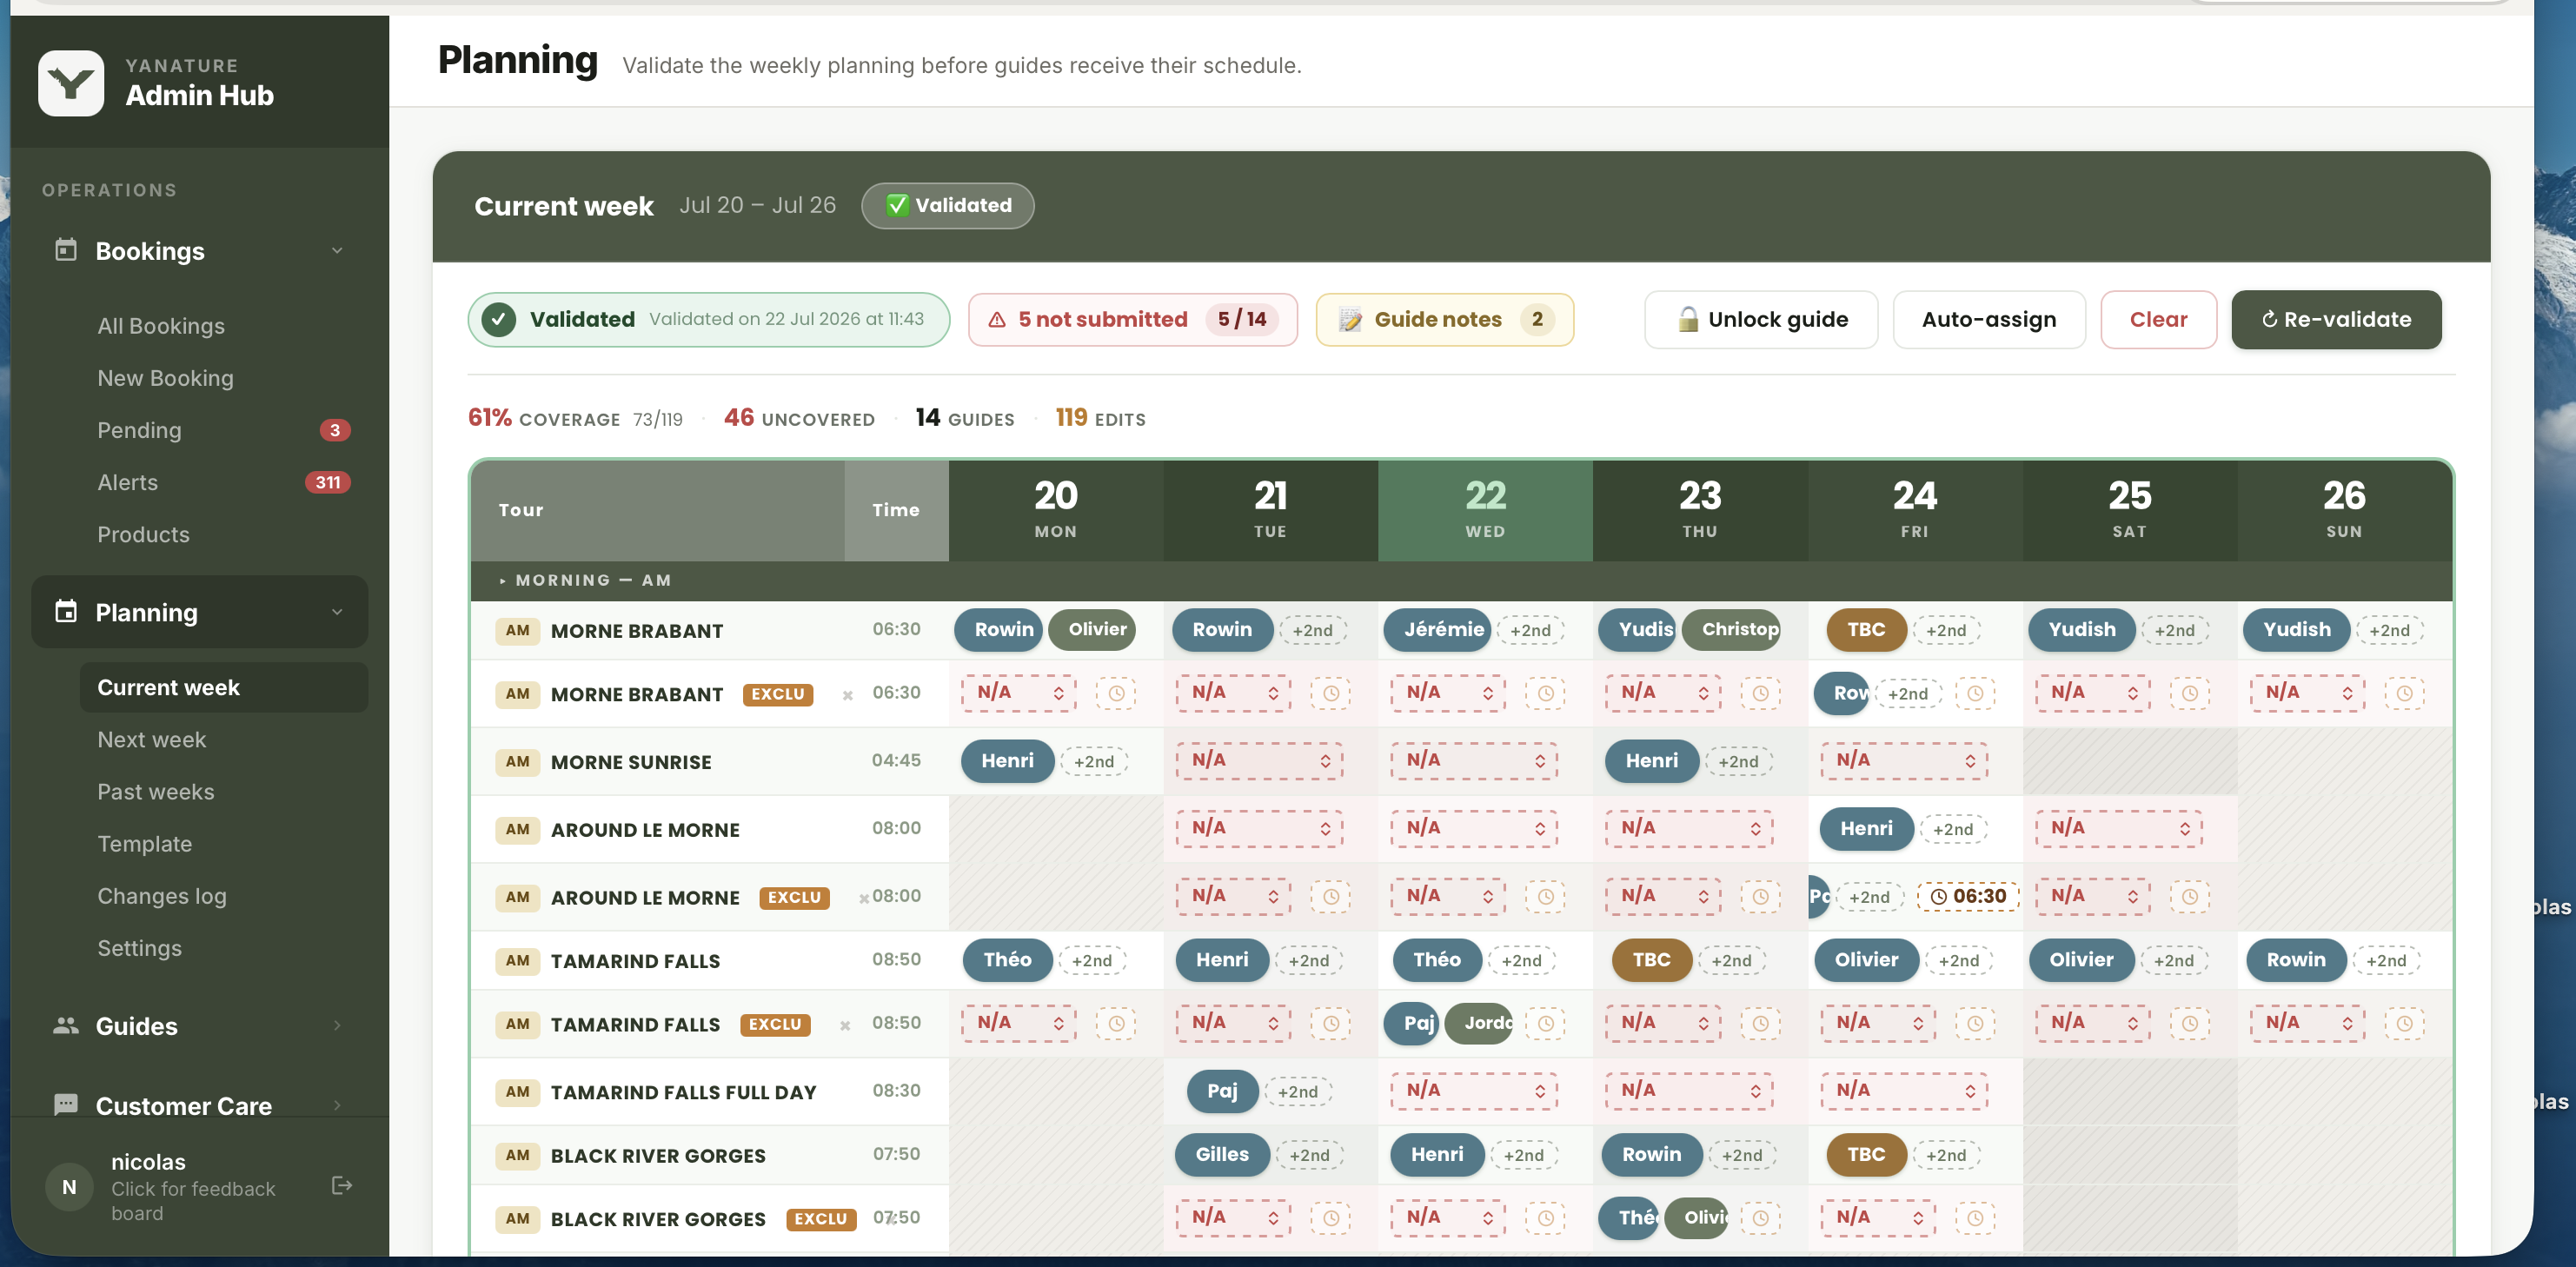Click clock icon in Around Le Morne Exclu Tuesday cell
This screenshot has width=2576, height=1267.
1331,896
